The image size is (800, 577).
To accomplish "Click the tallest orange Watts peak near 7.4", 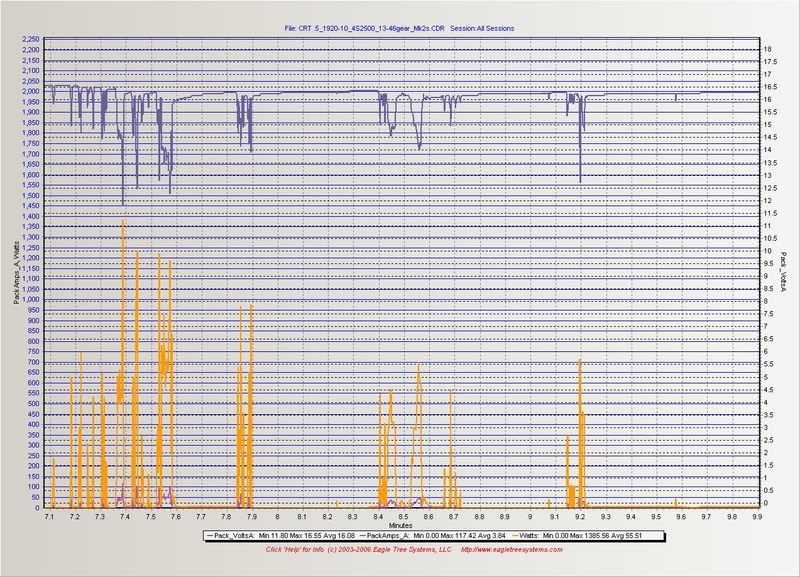I will pyautogui.click(x=123, y=222).
